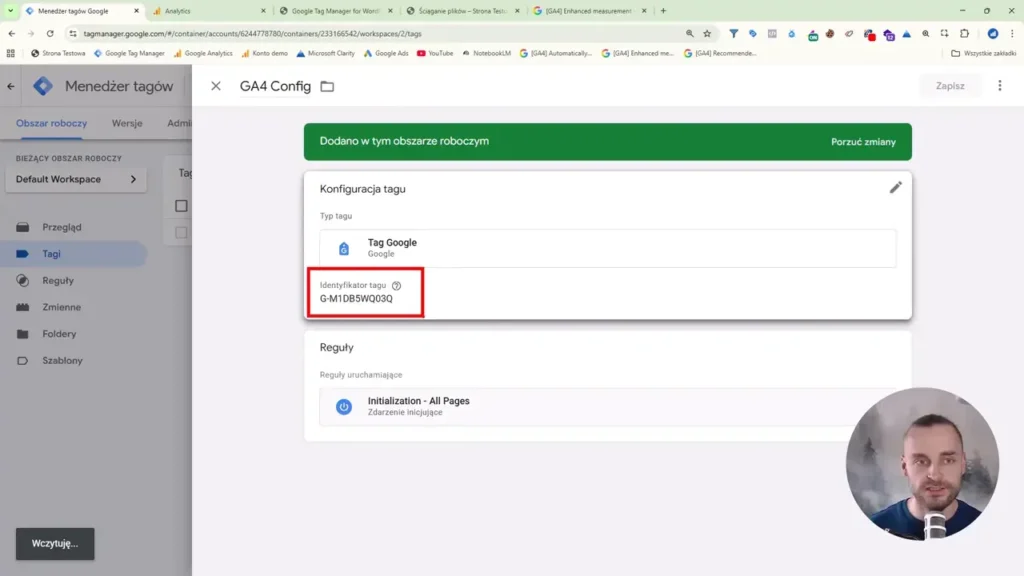
Task: Open the Initialization - All Pages trigger
Action: [607, 406]
